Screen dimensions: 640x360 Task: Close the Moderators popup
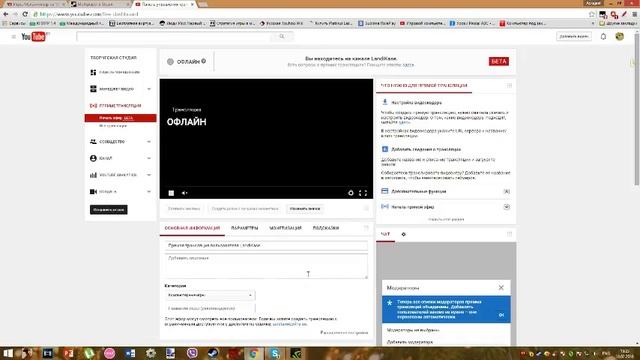501,288
